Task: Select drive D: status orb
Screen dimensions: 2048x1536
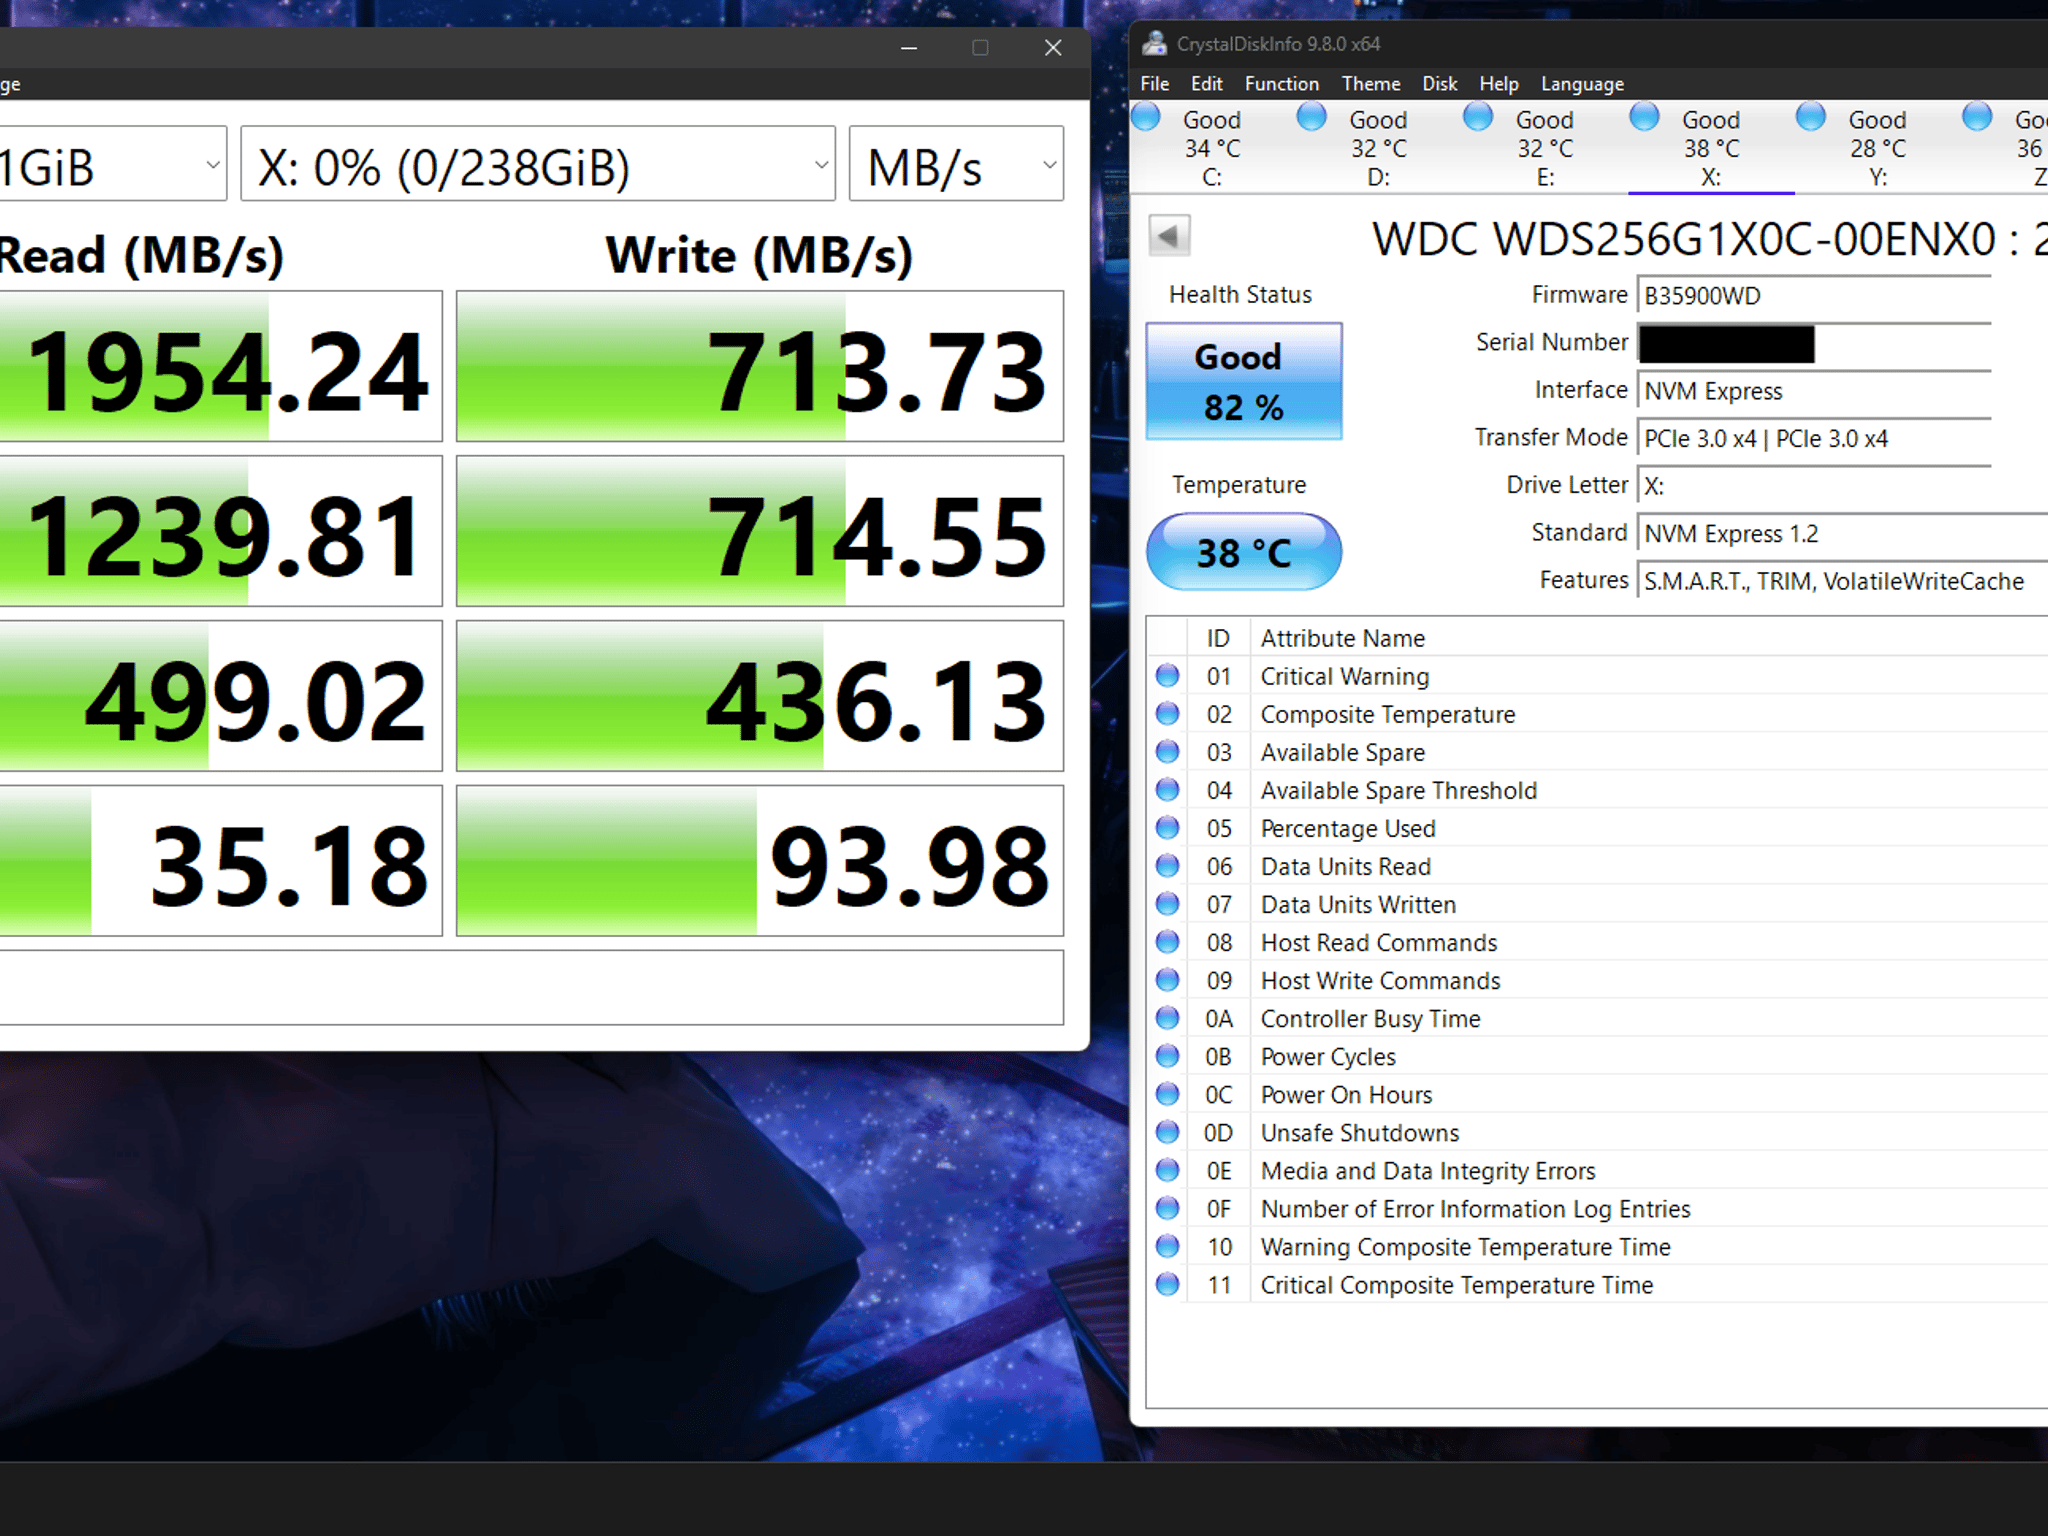Action: 1312,117
